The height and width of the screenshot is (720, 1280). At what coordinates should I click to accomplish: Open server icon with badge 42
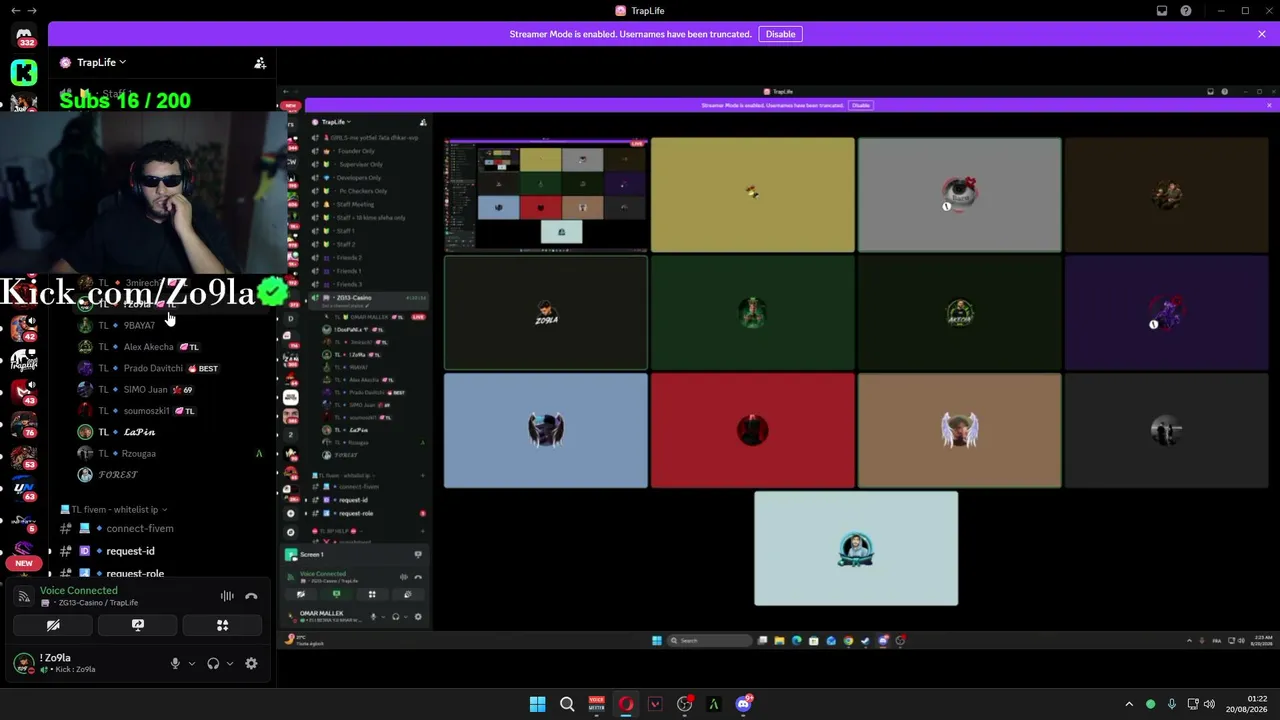click(24, 328)
